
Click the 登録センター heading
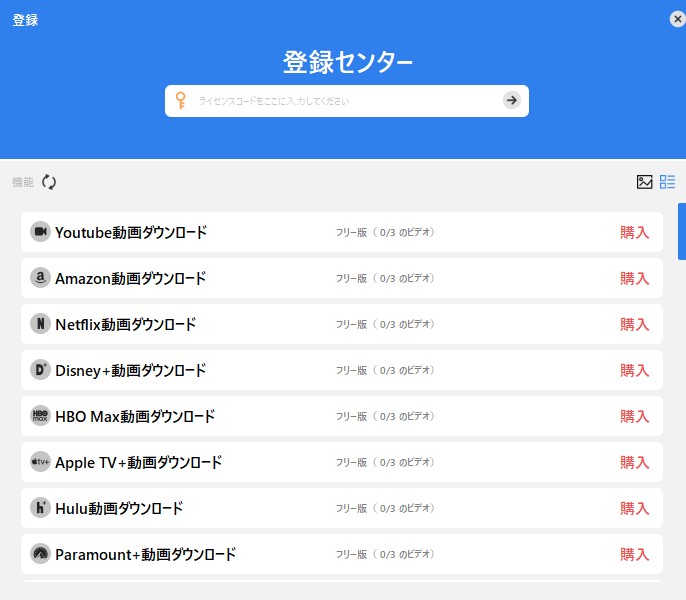[x=347, y=62]
